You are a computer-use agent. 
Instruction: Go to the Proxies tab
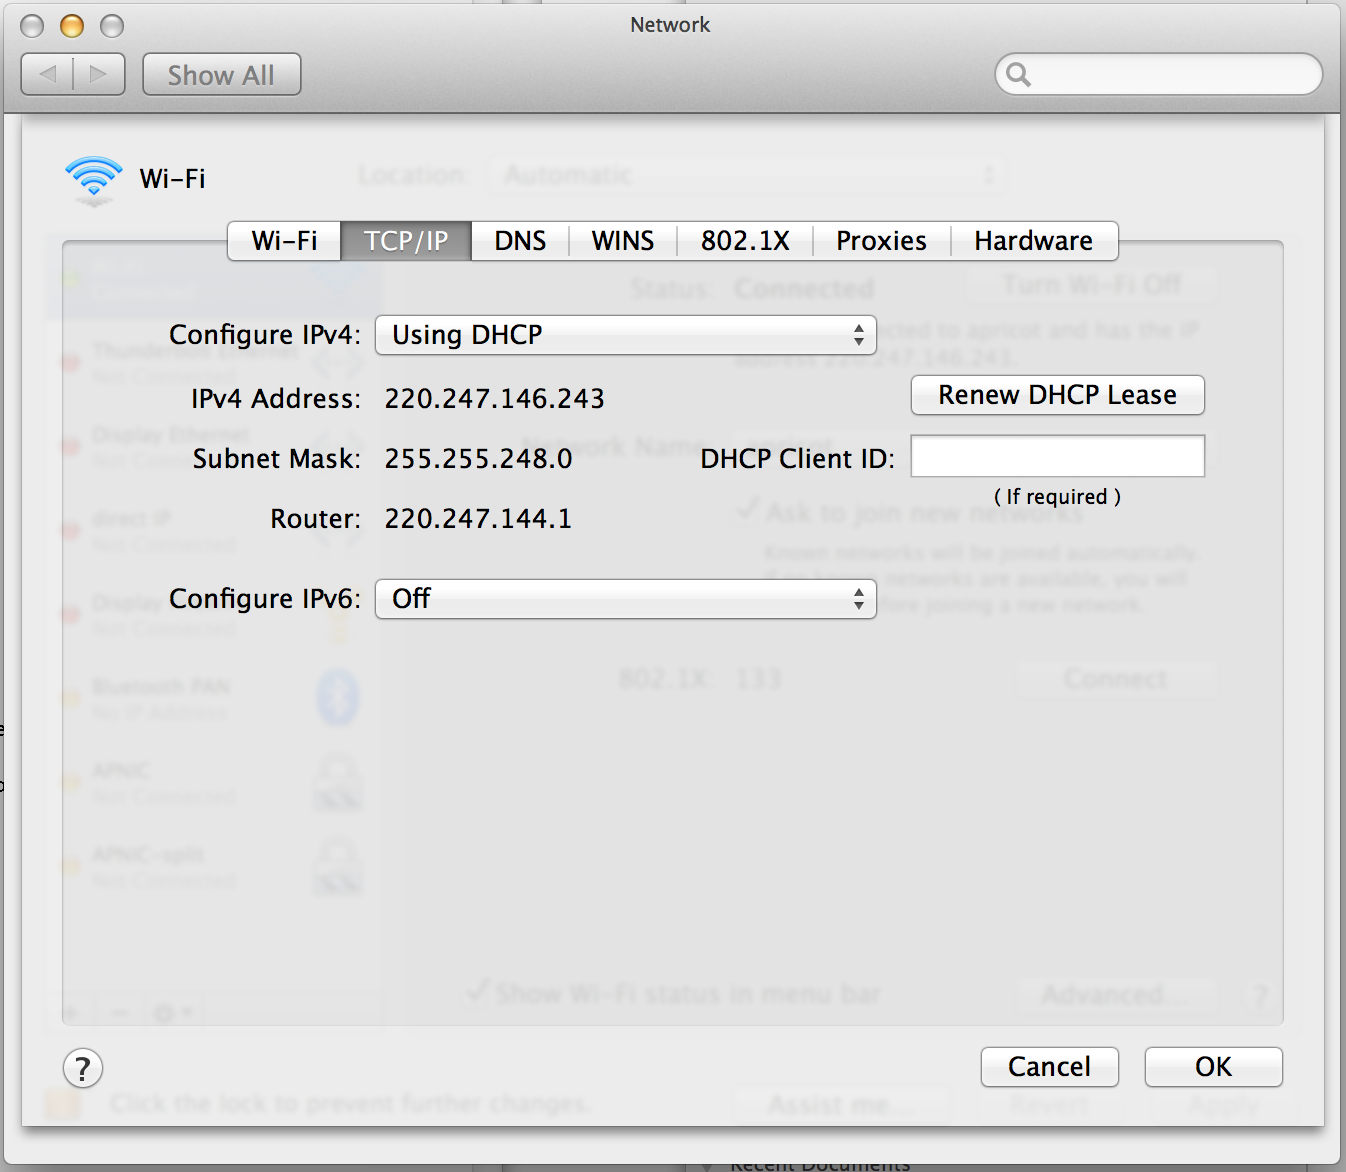point(881,241)
